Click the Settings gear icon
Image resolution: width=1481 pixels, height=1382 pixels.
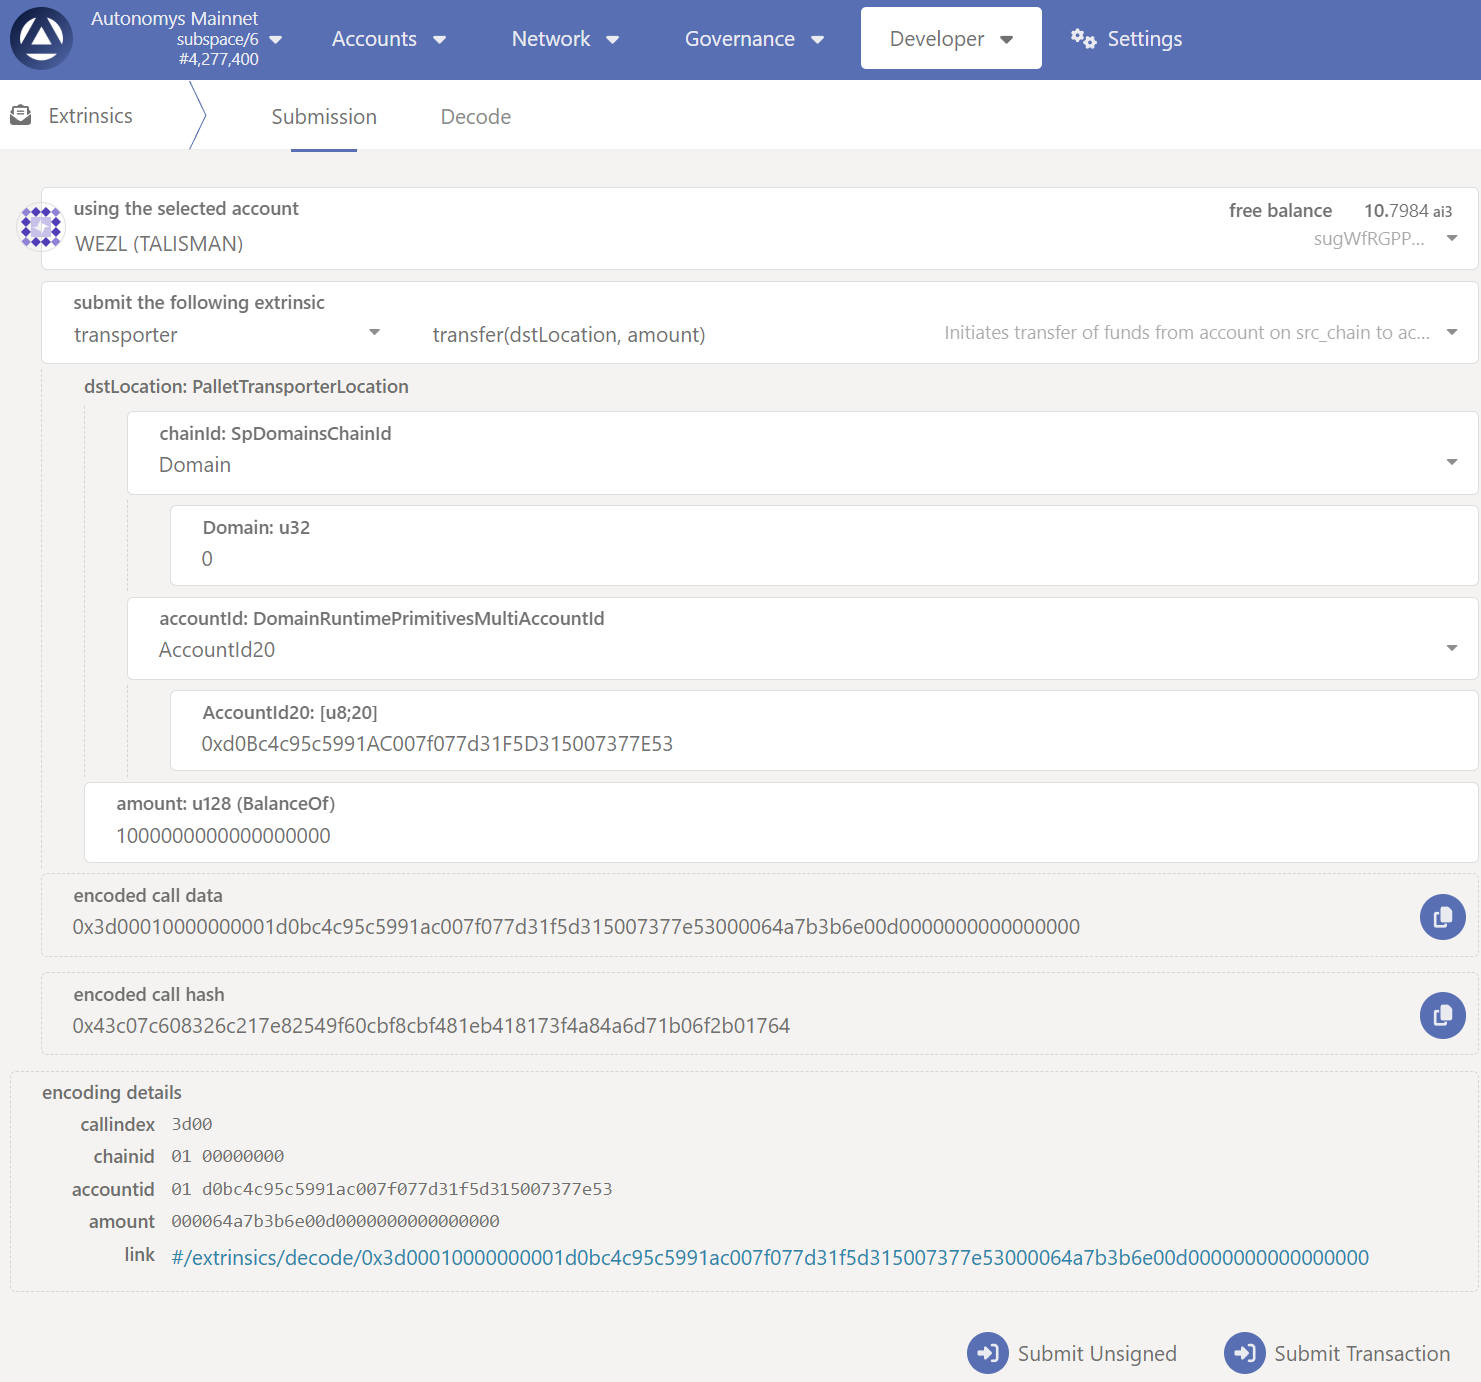(1083, 39)
